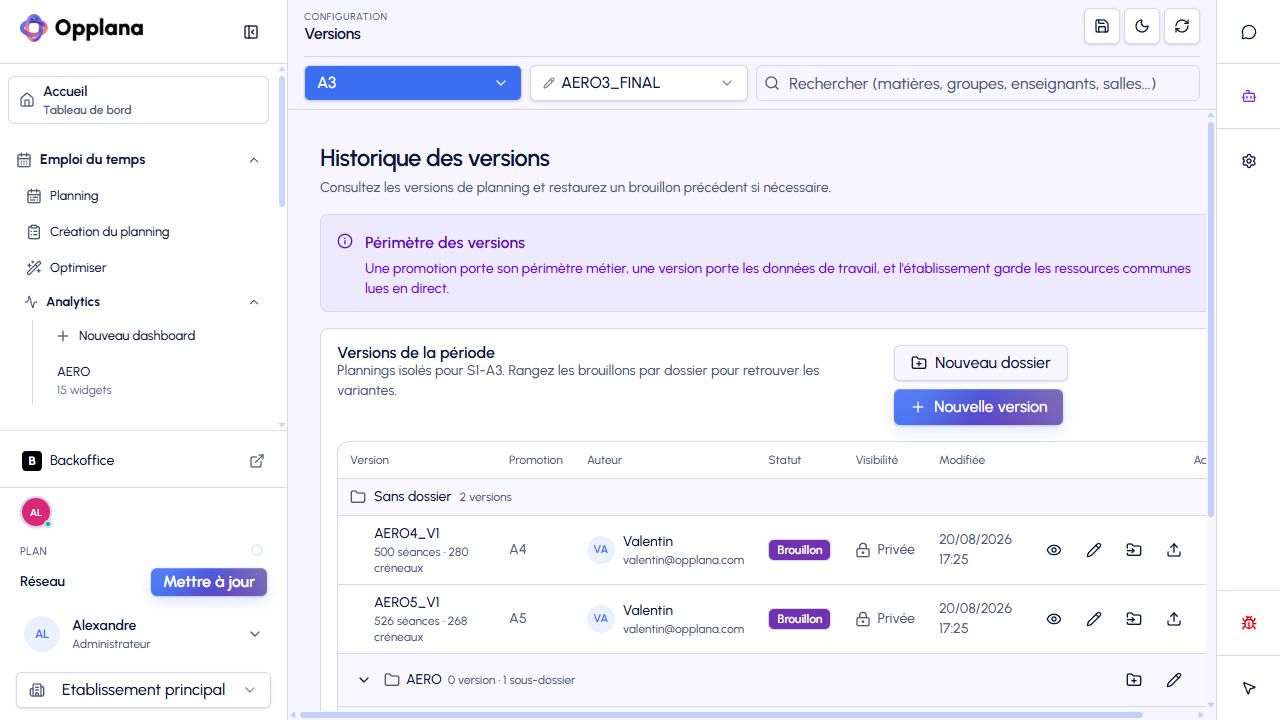
Task: Click the horizontal scrollbar at bottom
Action: pos(720,715)
